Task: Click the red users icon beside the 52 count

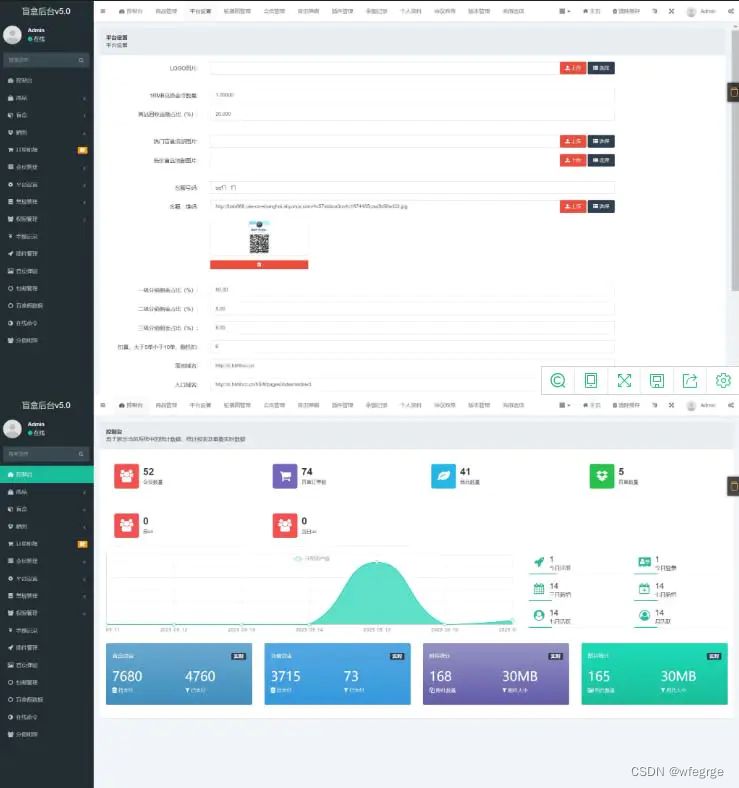Action: pyautogui.click(x=126, y=476)
